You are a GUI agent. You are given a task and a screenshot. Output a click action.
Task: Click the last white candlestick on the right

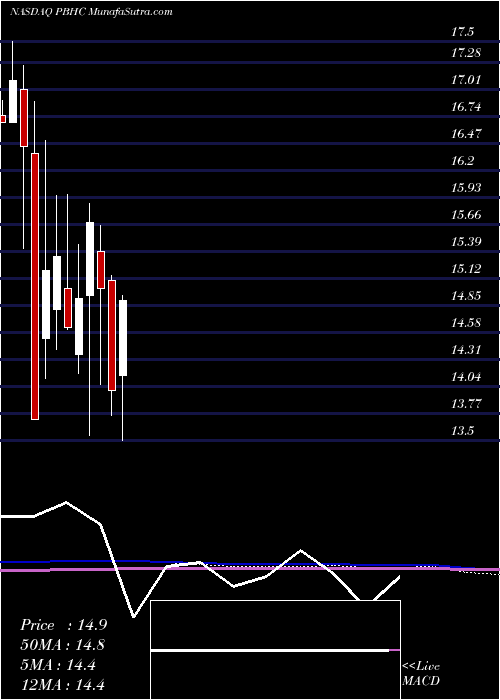[x=123, y=338]
